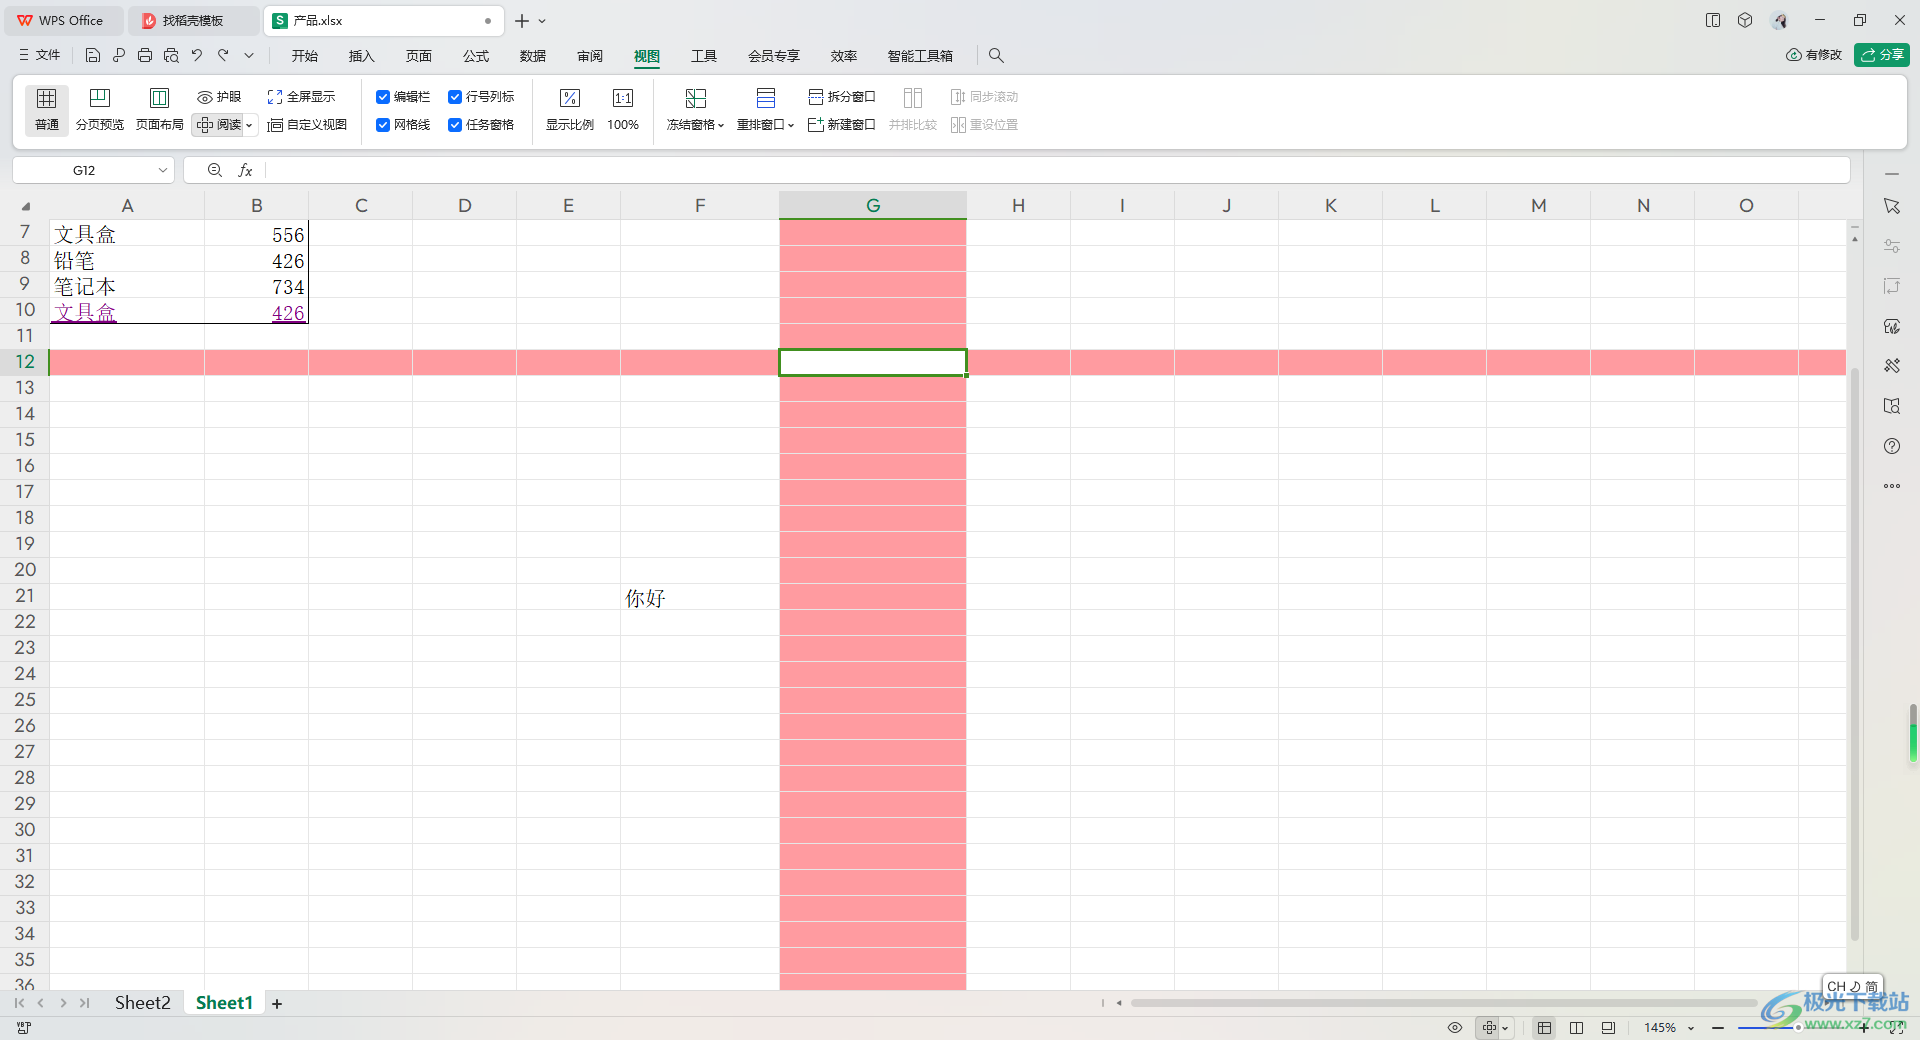Click the zoom magnifier beside the formula bar
The height and width of the screenshot is (1040, 1920).
[215, 171]
